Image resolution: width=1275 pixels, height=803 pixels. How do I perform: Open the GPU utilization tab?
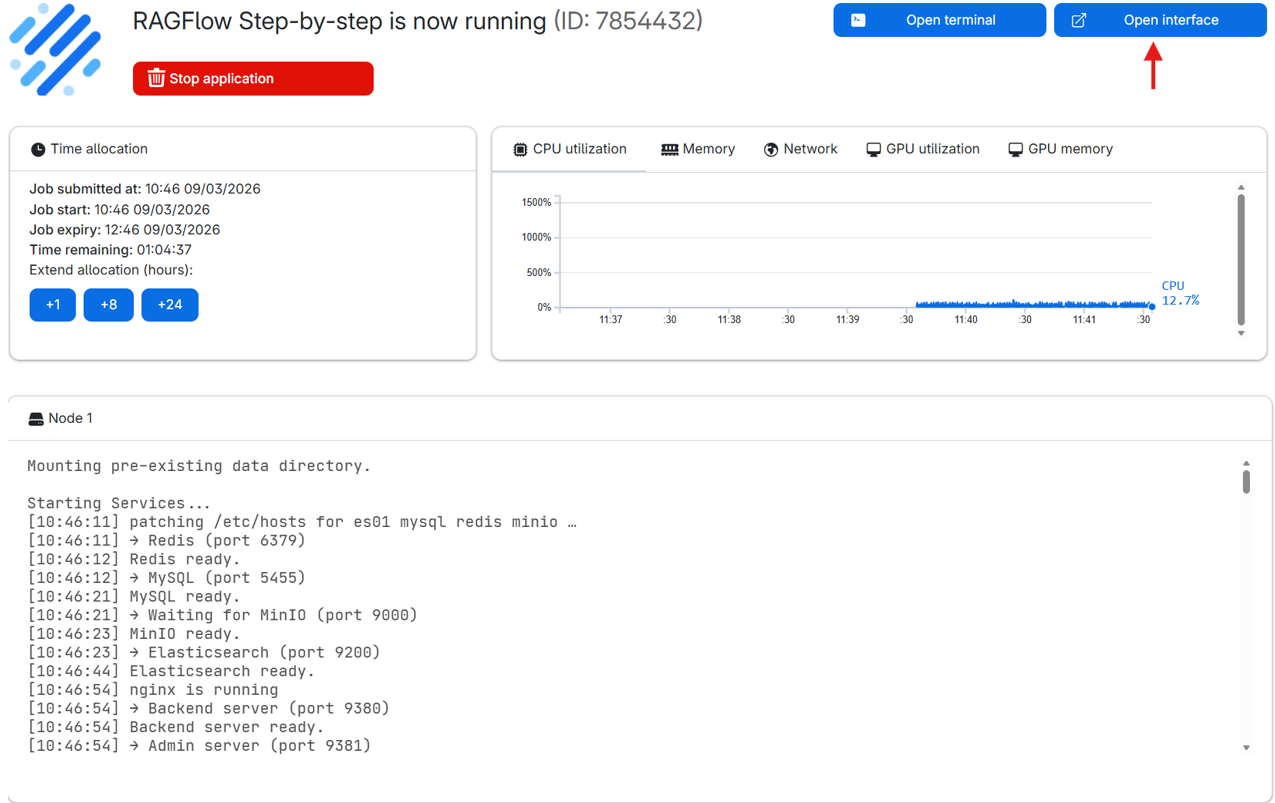922,149
